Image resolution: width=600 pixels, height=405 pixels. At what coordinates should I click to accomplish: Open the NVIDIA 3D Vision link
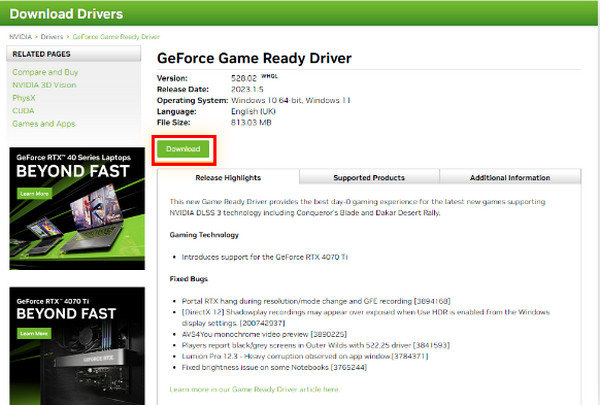coord(44,85)
